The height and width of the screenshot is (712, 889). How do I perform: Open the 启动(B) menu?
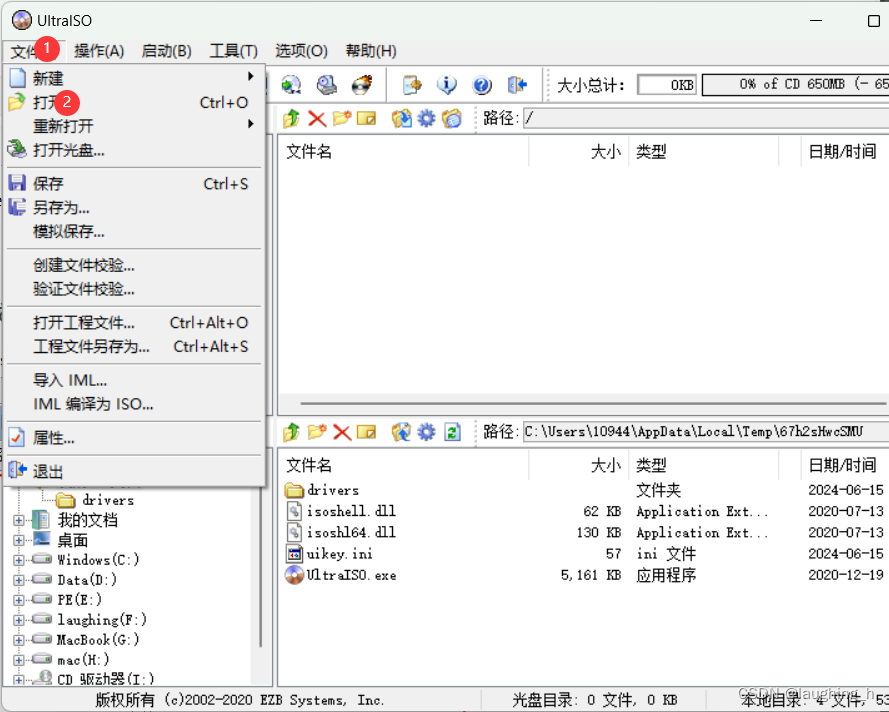[x=166, y=51]
